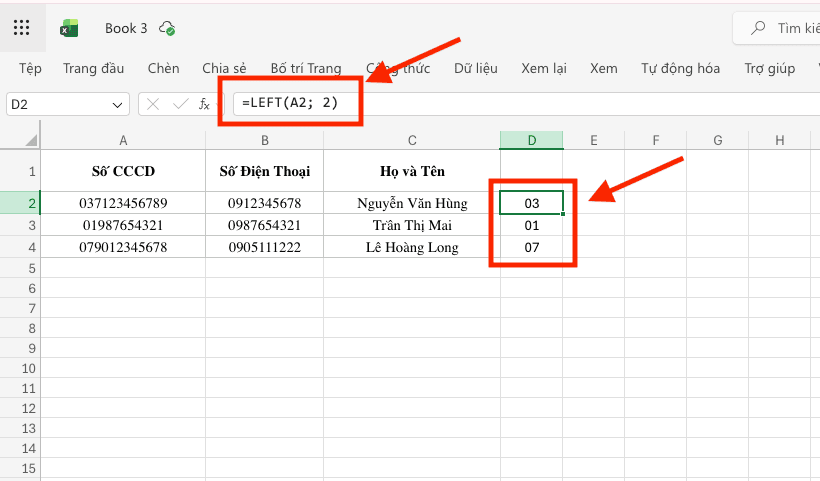The height and width of the screenshot is (481, 820).
Task: Open the Tệp menu
Action: pyautogui.click(x=30, y=68)
